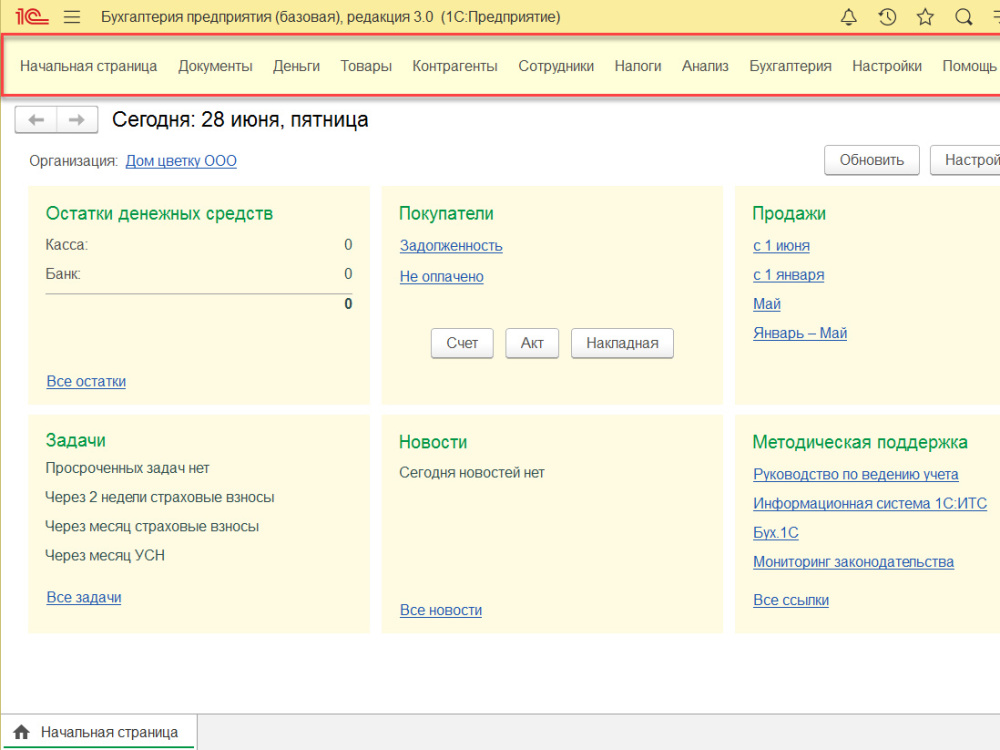1000x750 pixels.
Task: Open Начальная страница menu section
Action: (88, 66)
